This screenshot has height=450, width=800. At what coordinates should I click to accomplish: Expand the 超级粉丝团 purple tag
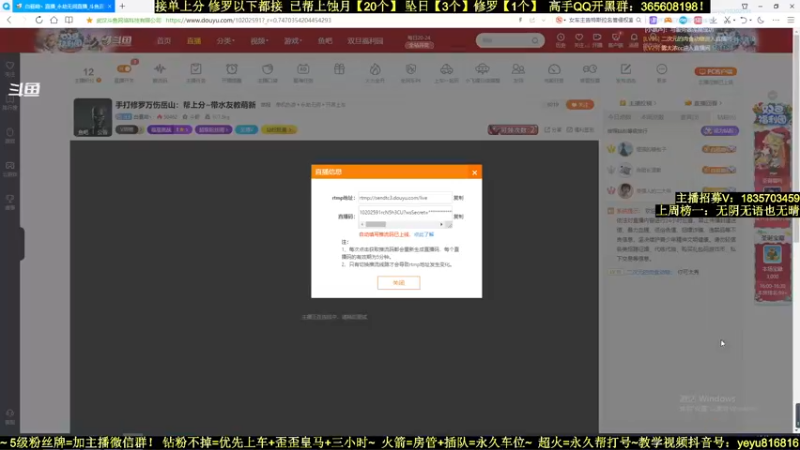coord(213,130)
